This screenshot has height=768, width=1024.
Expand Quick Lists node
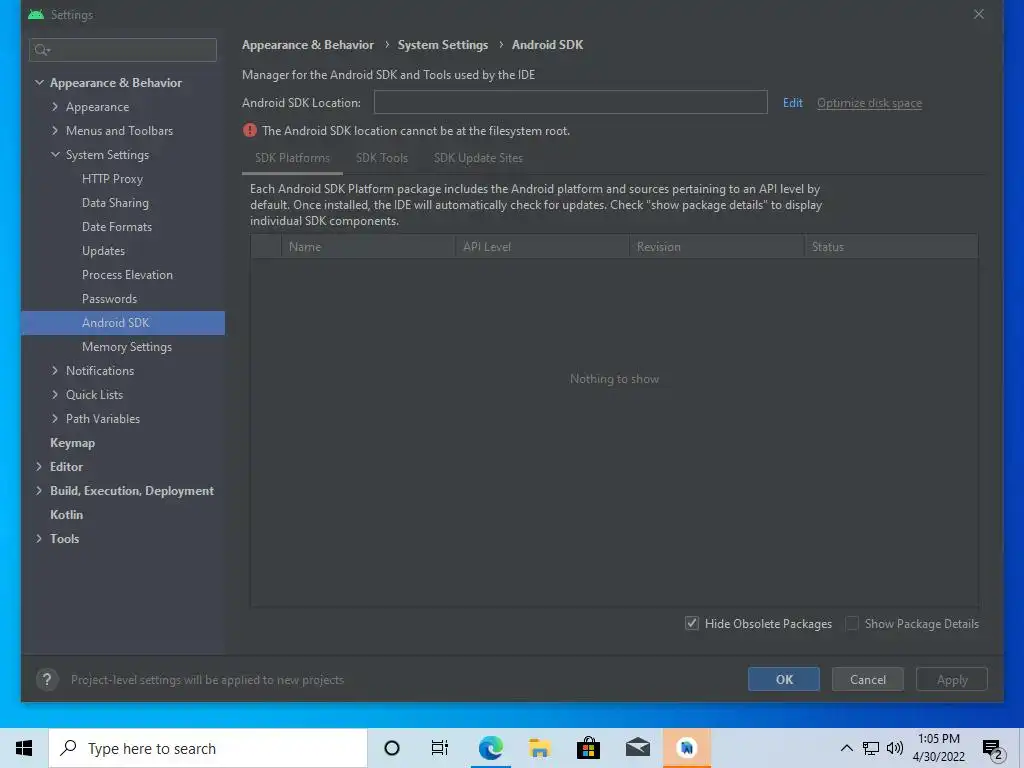[55, 394]
